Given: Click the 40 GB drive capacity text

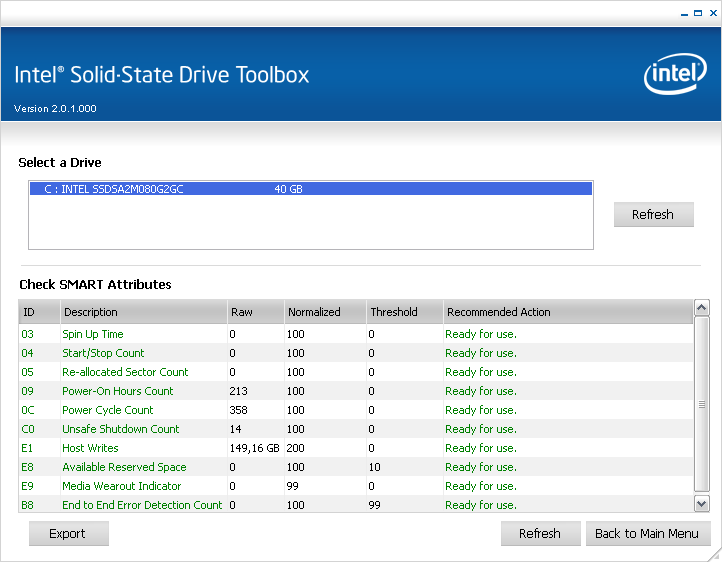Looking at the screenshot, I should pyautogui.click(x=289, y=189).
